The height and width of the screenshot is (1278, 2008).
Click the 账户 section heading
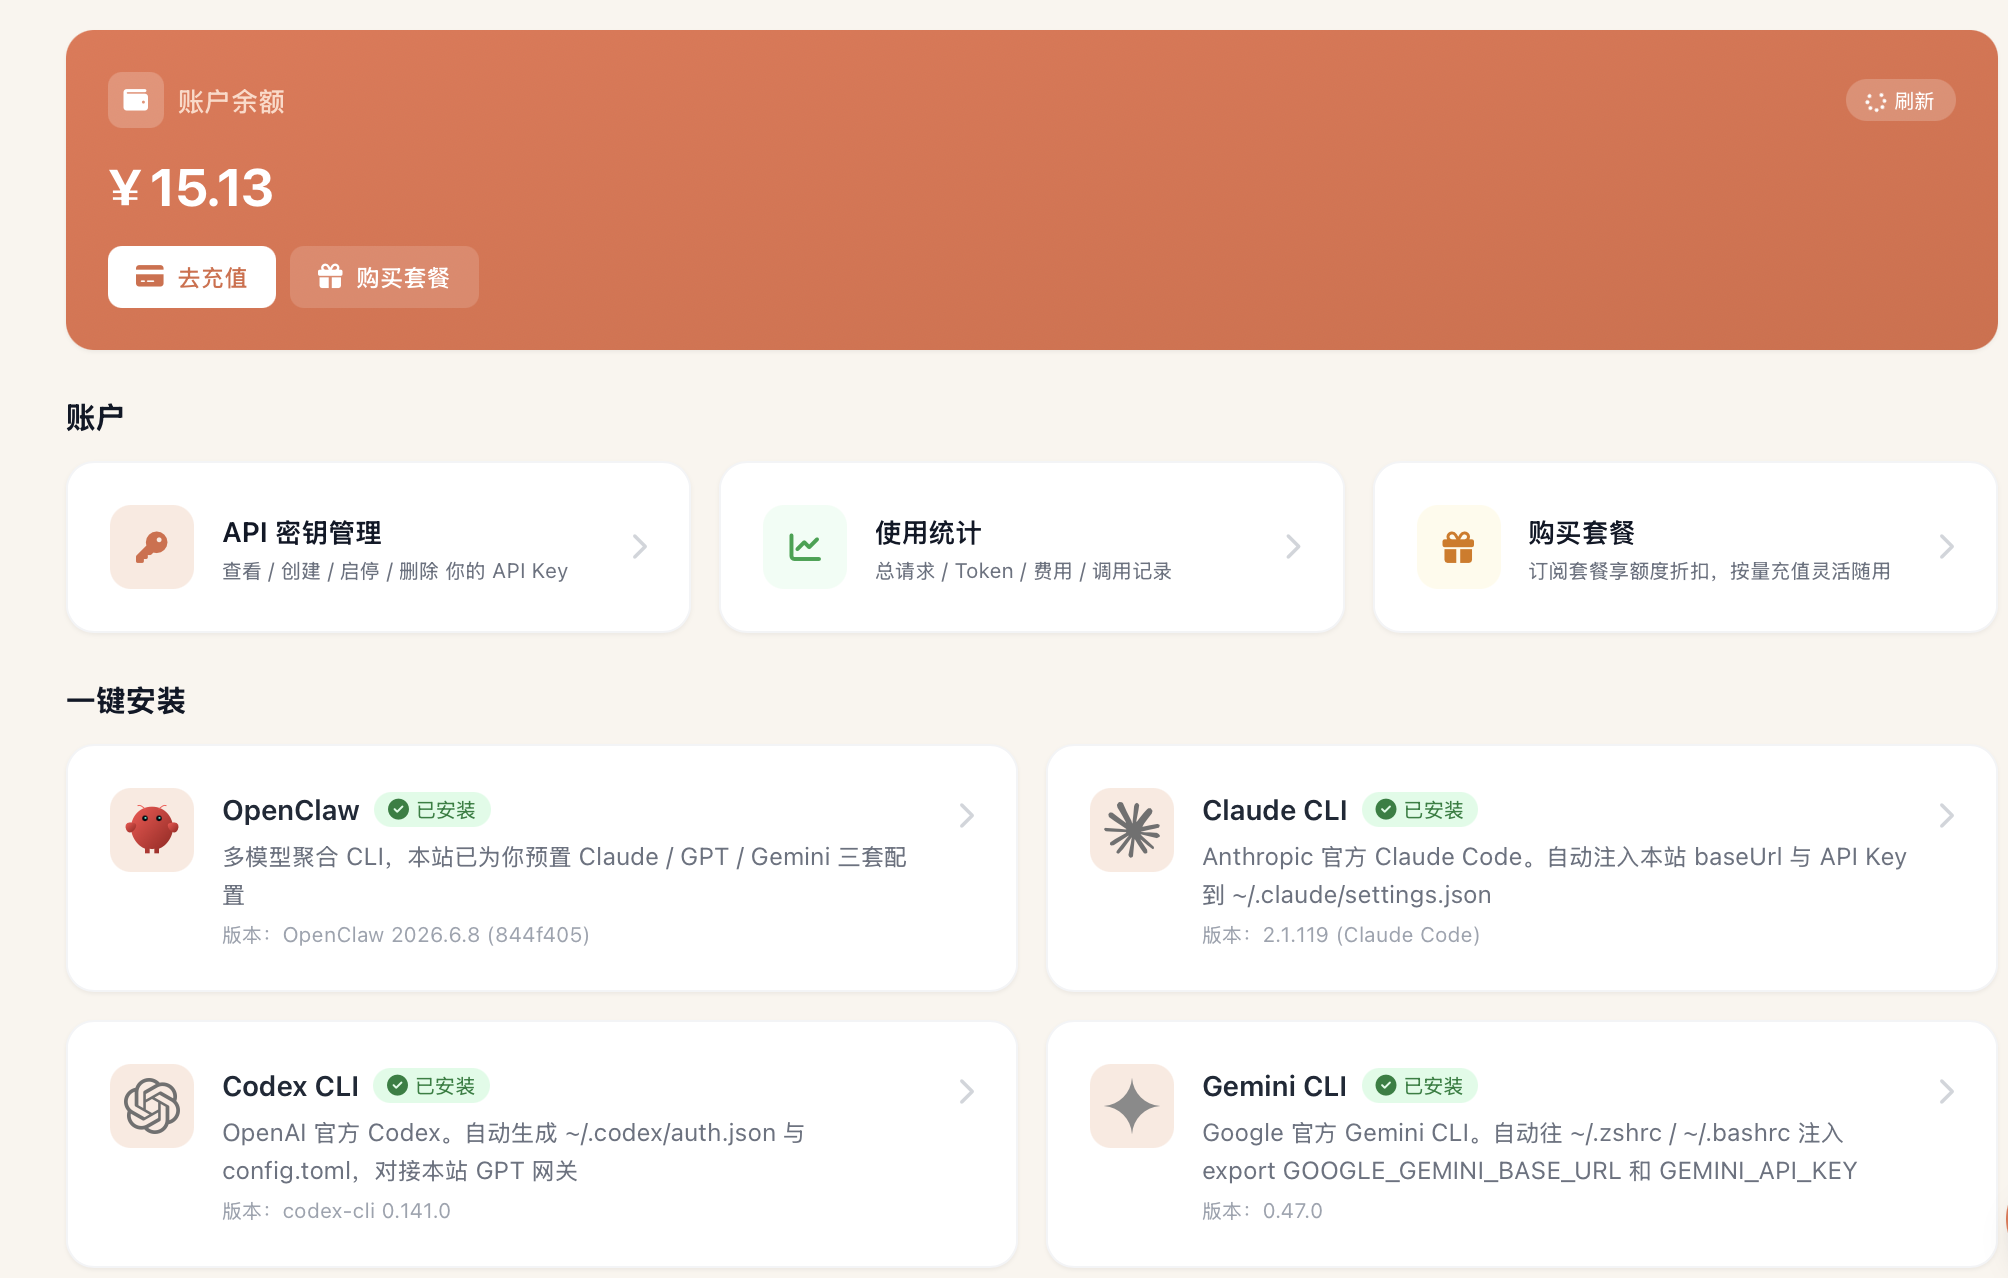(x=95, y=417)
